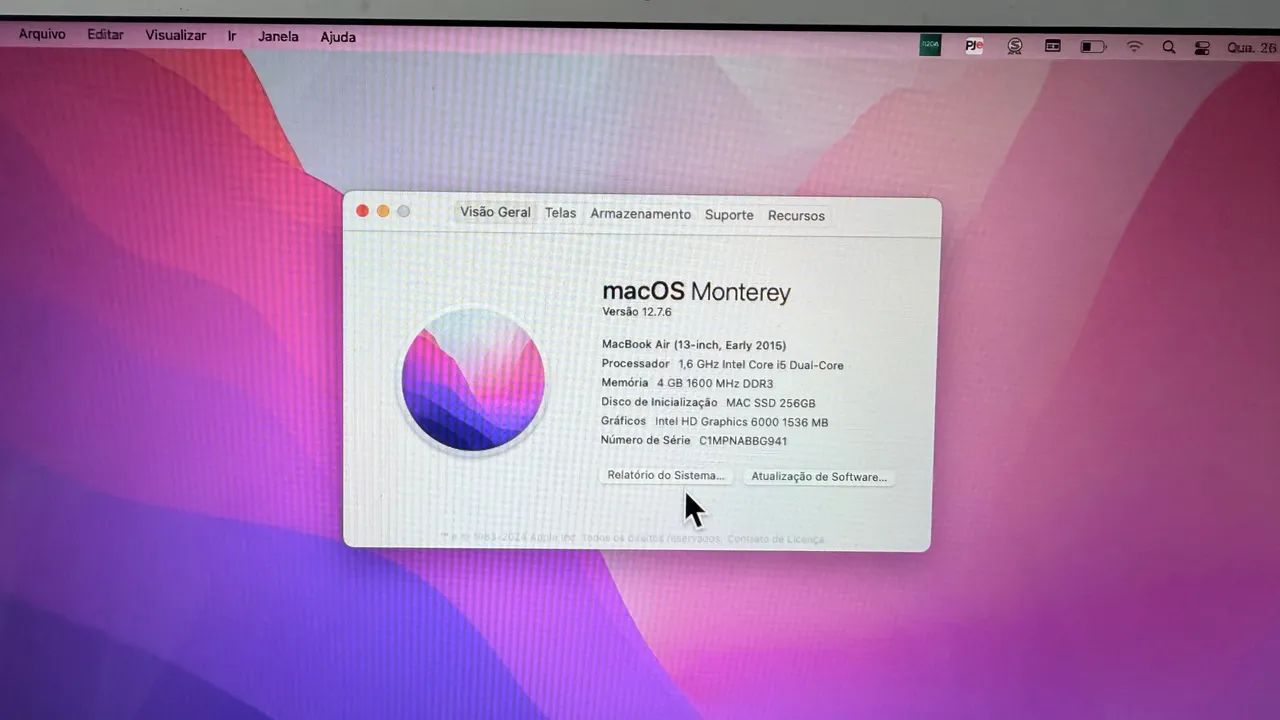The image size is (1280, 720).
Task: Select MacBook Air (13-inch, Early 2015) text
Action: [x=694, y=345]
